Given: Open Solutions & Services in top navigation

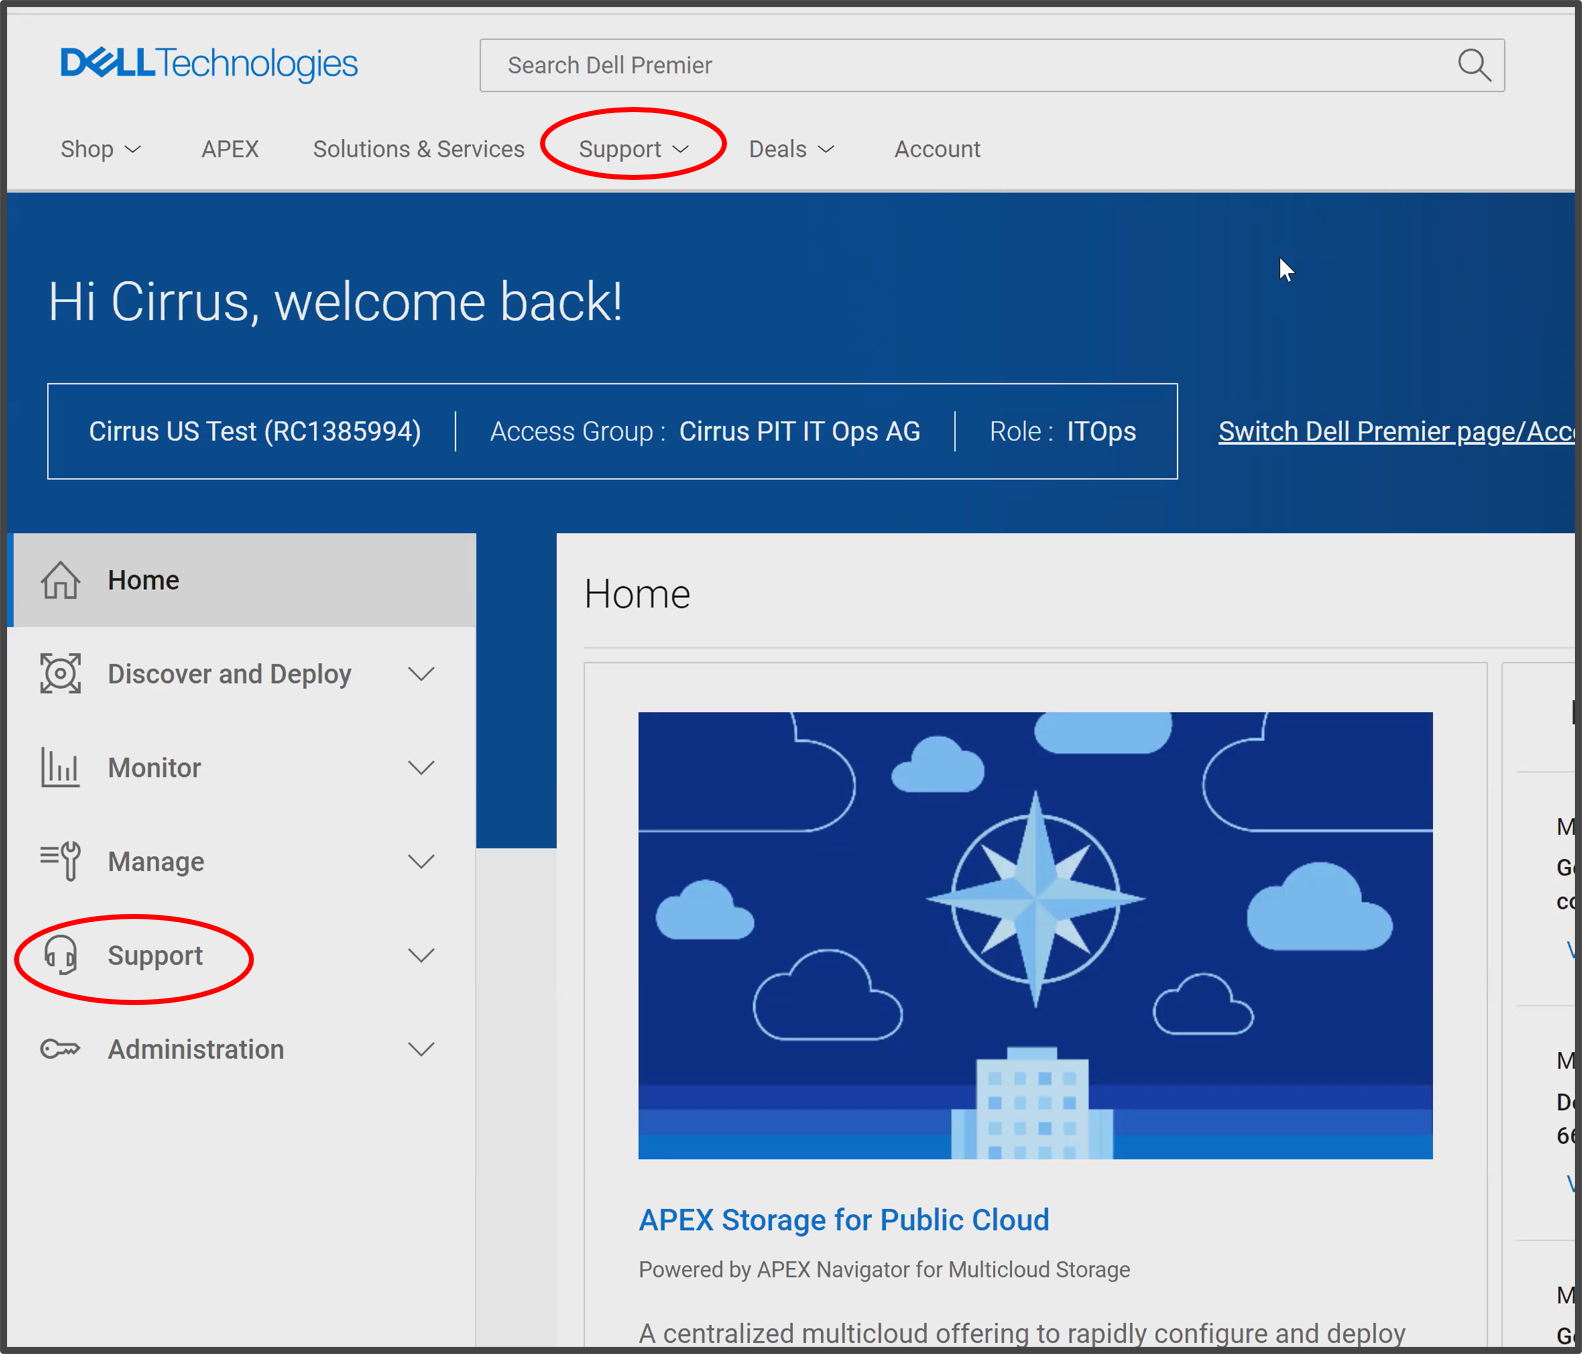Looking at the screenshot, I should [418, 149].
